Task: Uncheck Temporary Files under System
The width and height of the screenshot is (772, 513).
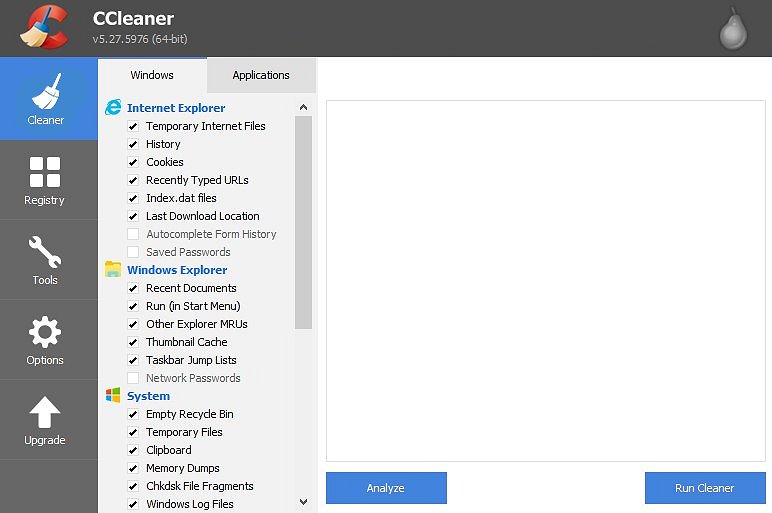Action: [133, 432]
